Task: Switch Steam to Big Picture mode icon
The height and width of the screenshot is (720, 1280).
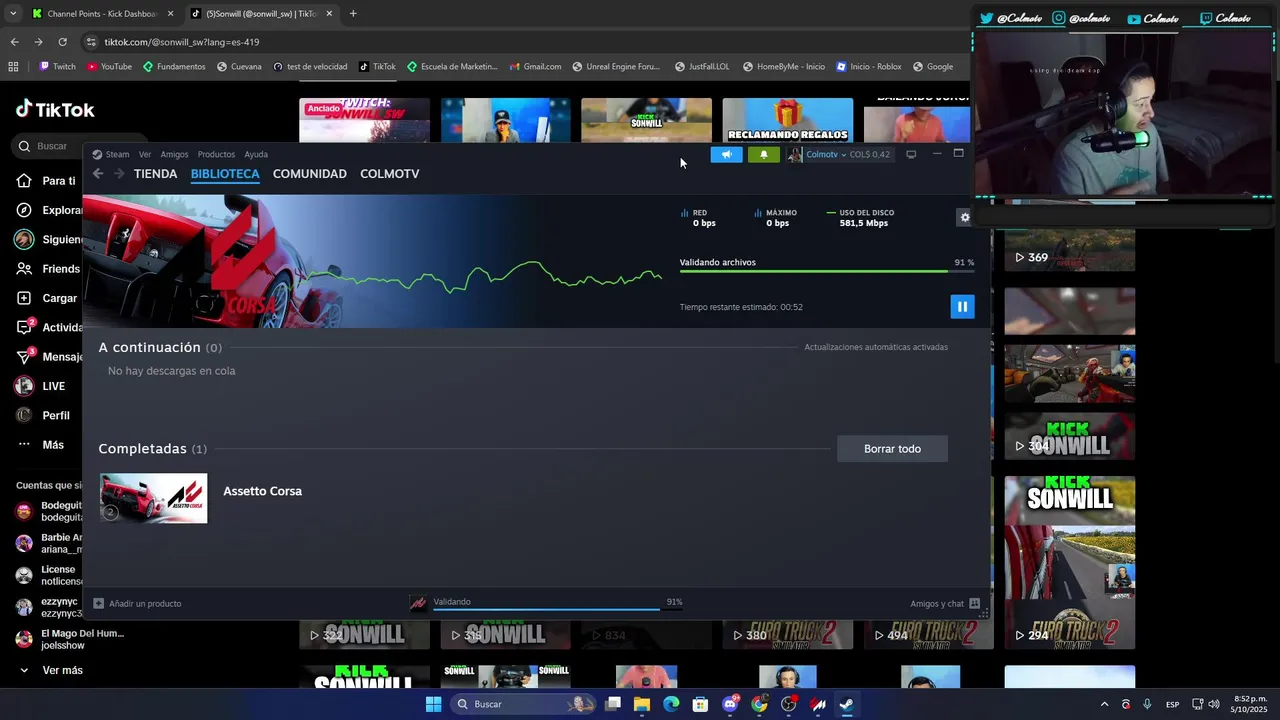Action: pyautogui.click(x=911, y=154)
